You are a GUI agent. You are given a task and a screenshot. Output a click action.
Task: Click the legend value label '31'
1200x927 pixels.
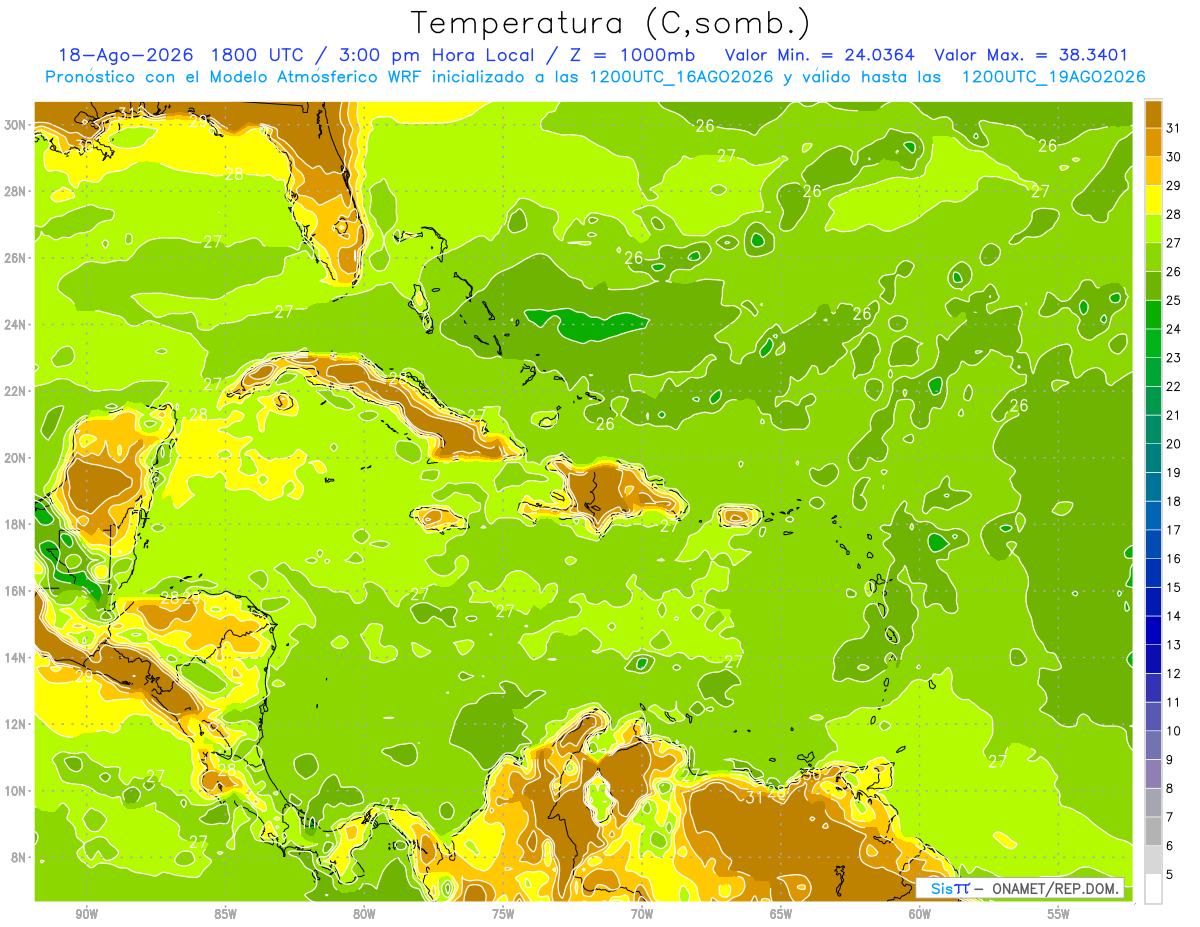(1173, 128)
